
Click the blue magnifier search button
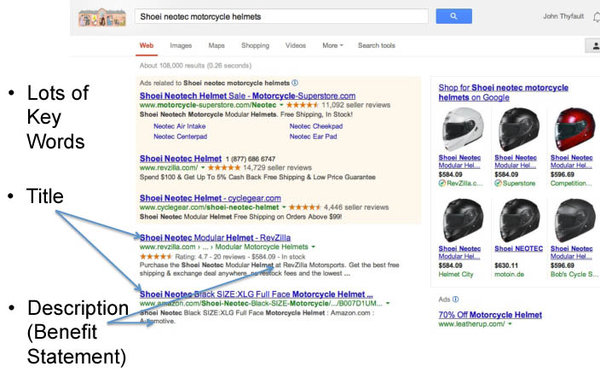[x=453, y=16]
